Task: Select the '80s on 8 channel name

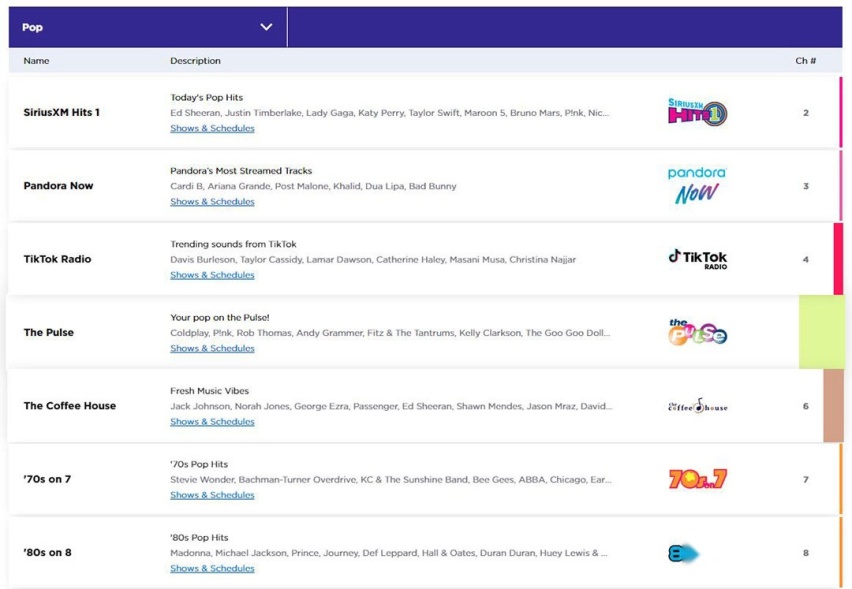Action: tap(47, 553)
